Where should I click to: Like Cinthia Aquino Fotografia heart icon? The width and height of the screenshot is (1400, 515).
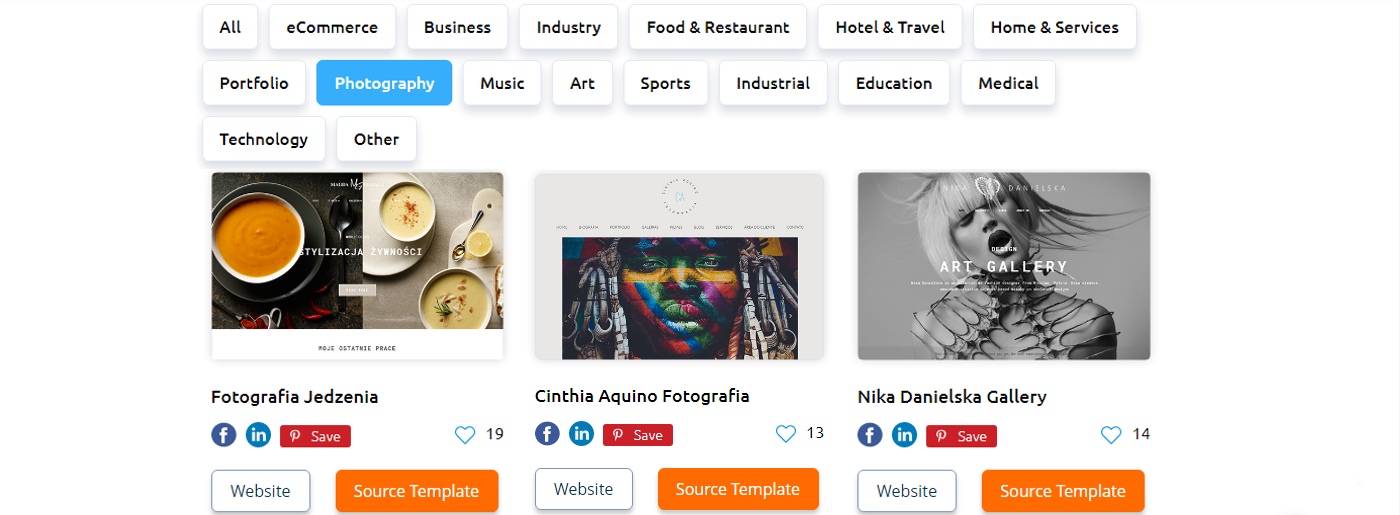[x=786, y=433]
